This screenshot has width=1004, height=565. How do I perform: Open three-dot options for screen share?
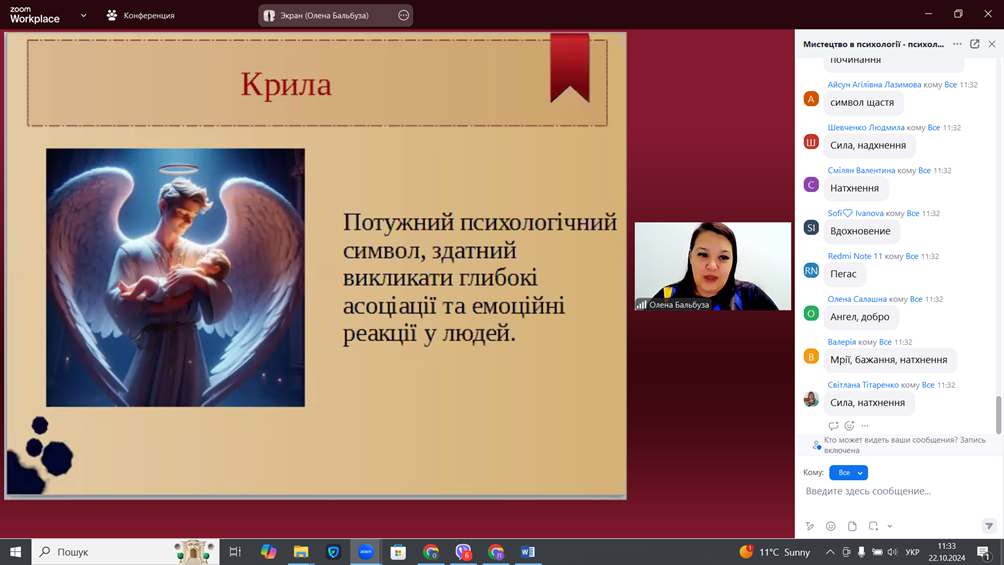click(403, 15)
